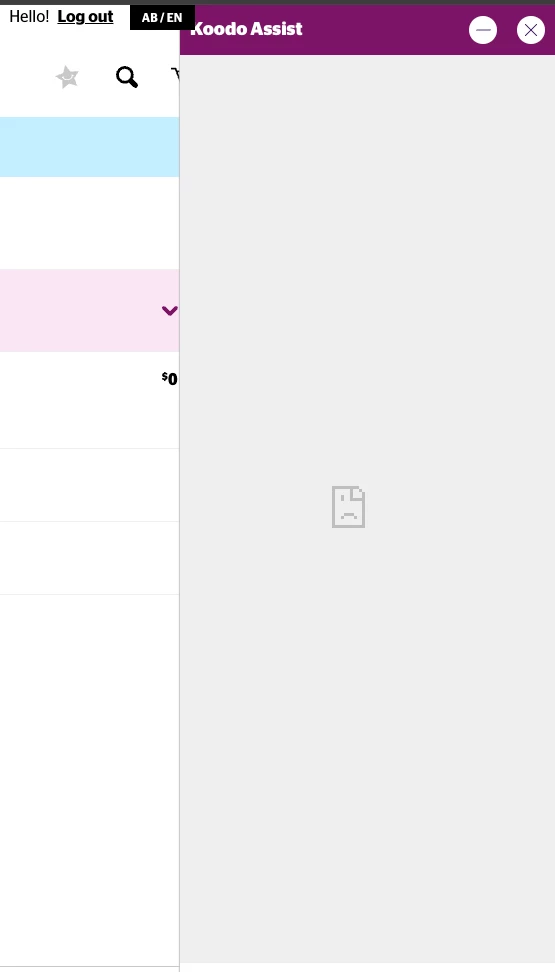Click the pink highlighted section bar
This screenshot has height=972, width=555.
pos(89,311)
